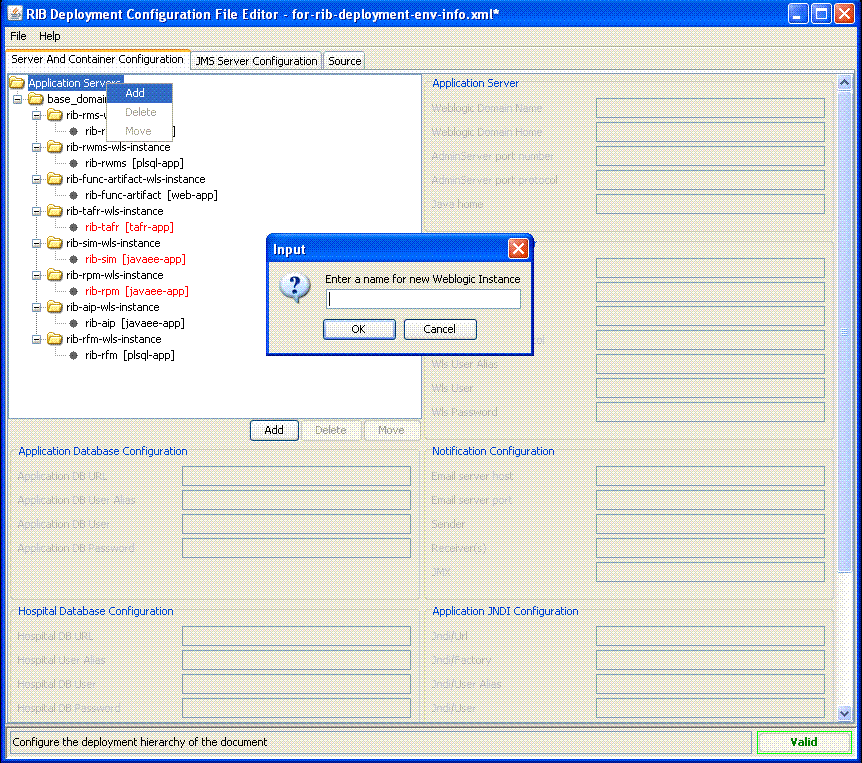
Task: Focus the new Weblogic Instance name field
Action: (423, 298)
